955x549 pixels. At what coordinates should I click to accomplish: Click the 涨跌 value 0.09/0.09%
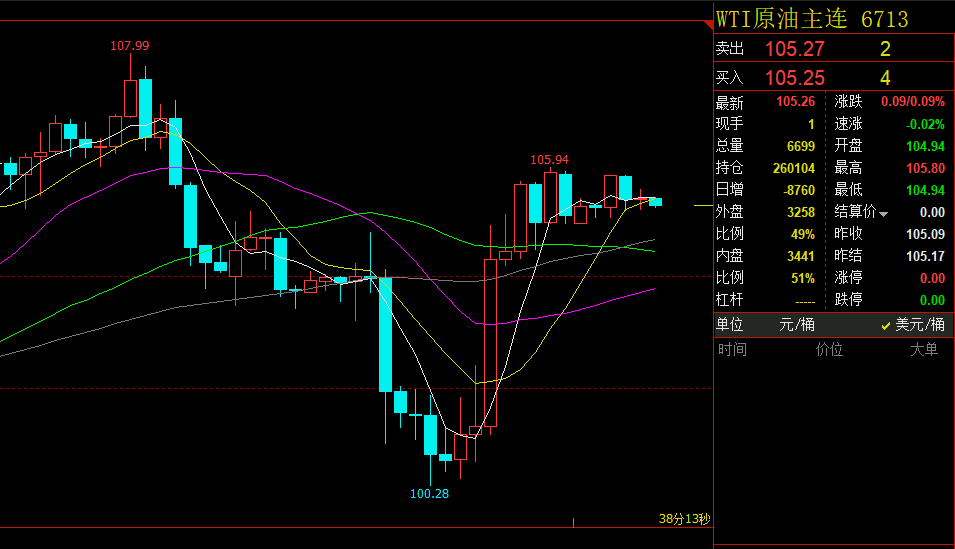click(912, 102)
